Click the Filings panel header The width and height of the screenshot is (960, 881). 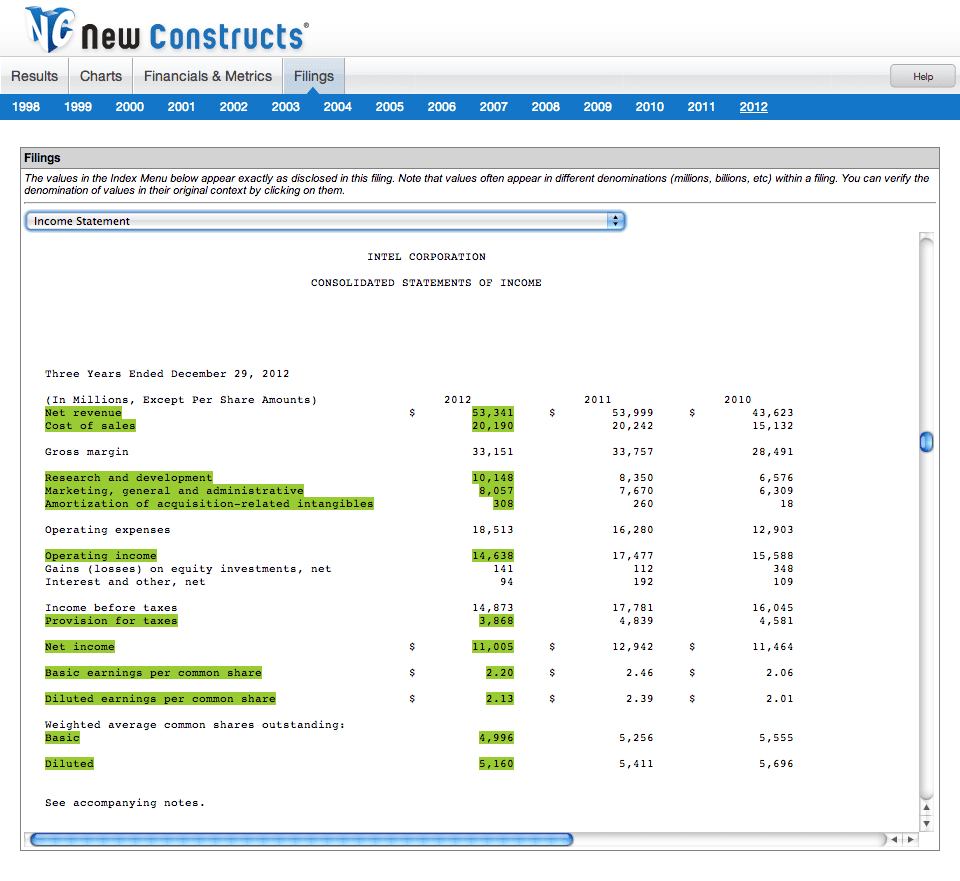(480, 158)
